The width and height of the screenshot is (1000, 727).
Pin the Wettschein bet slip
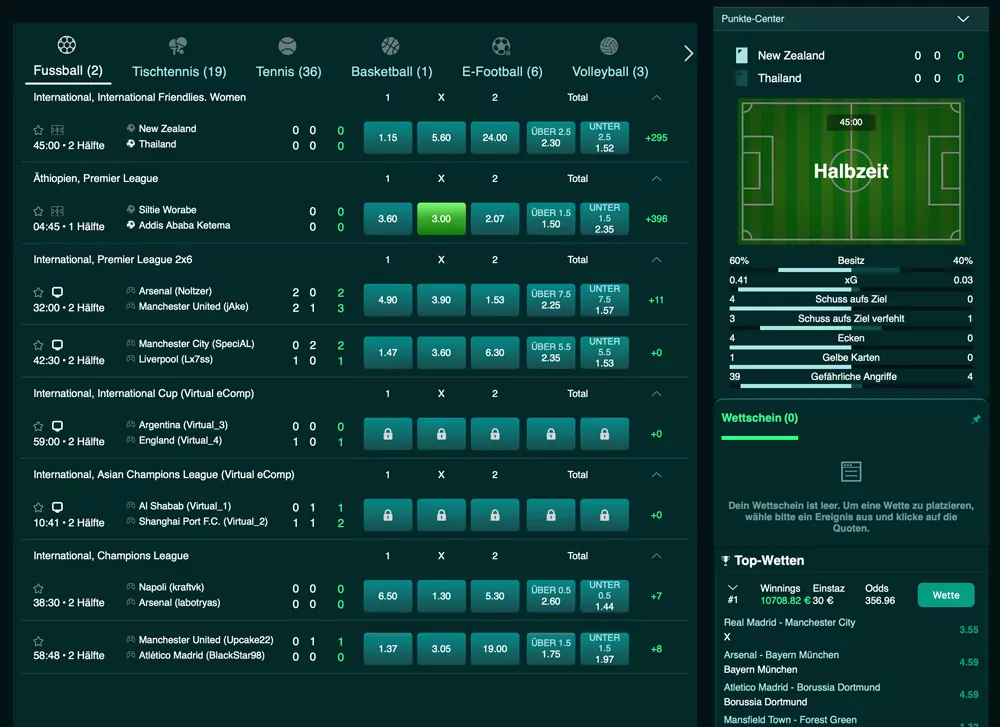pyautogui.click(x=976, y=419)
